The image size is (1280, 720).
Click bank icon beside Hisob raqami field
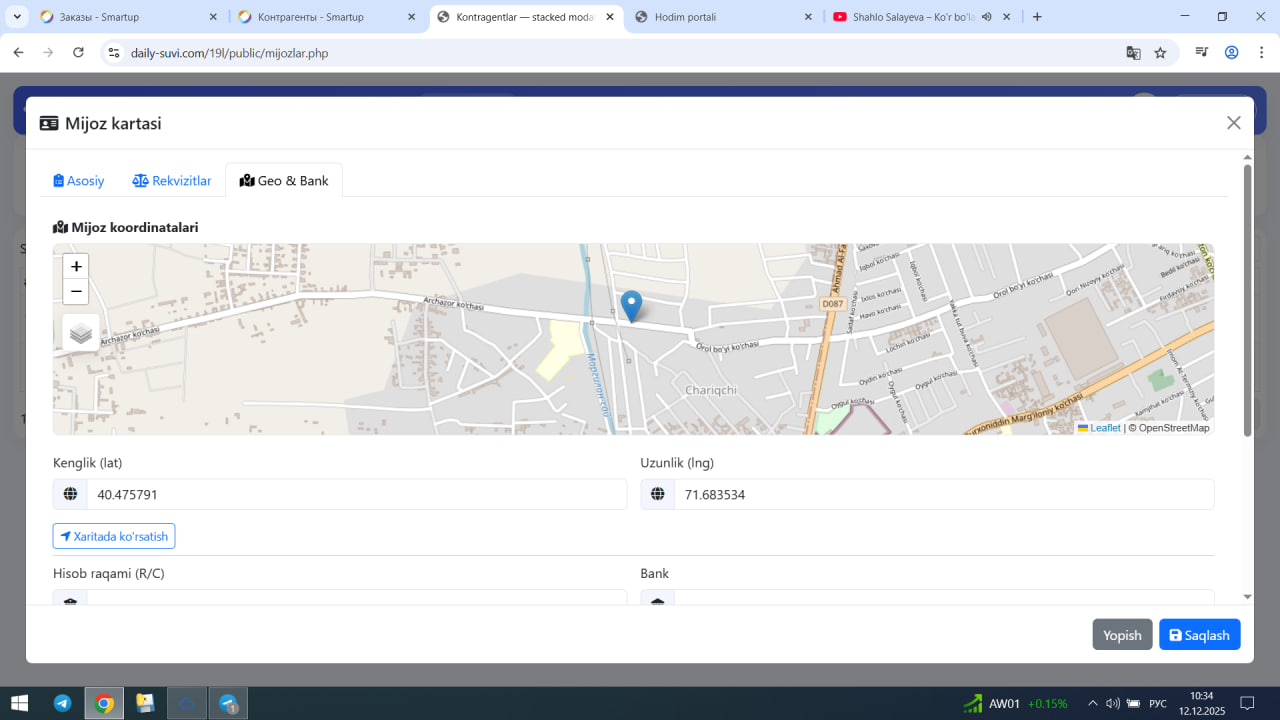click(x=70, y=598)
